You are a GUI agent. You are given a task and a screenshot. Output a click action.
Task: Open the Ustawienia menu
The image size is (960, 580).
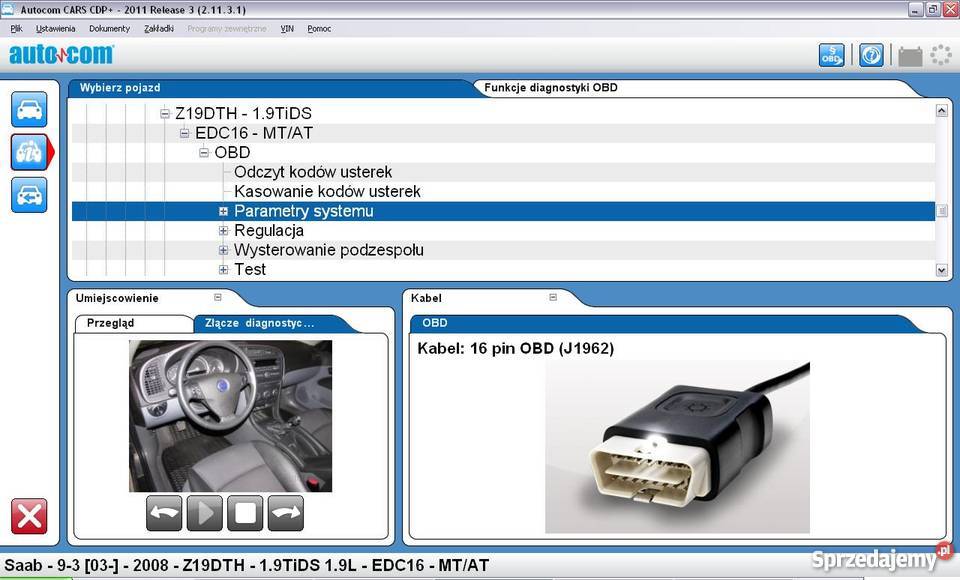[x=55, y=28]
